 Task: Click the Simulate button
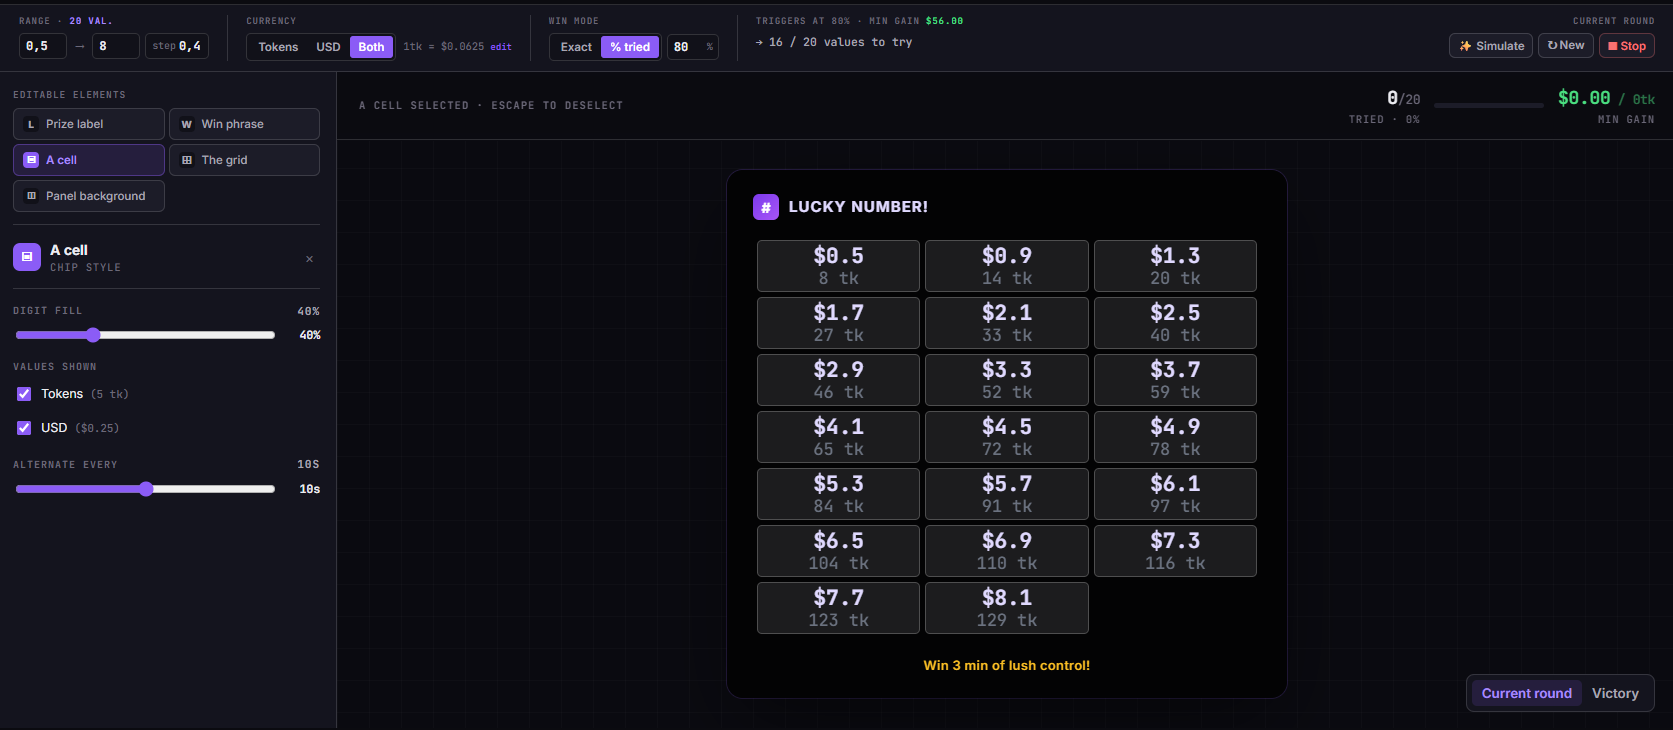[1491, 46]
